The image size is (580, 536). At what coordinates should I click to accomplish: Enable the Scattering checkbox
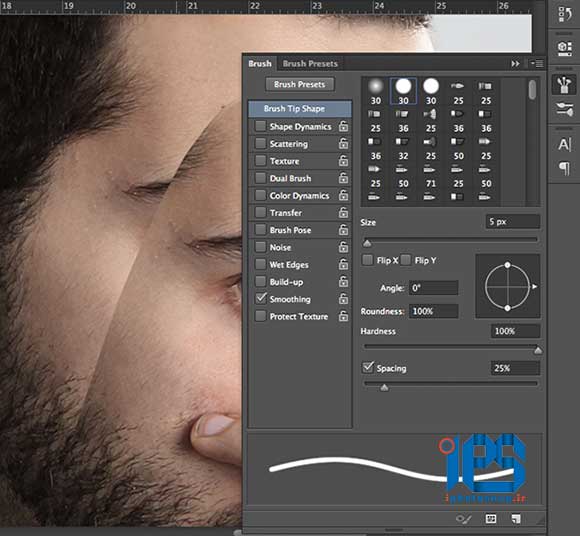coord(260,144)
